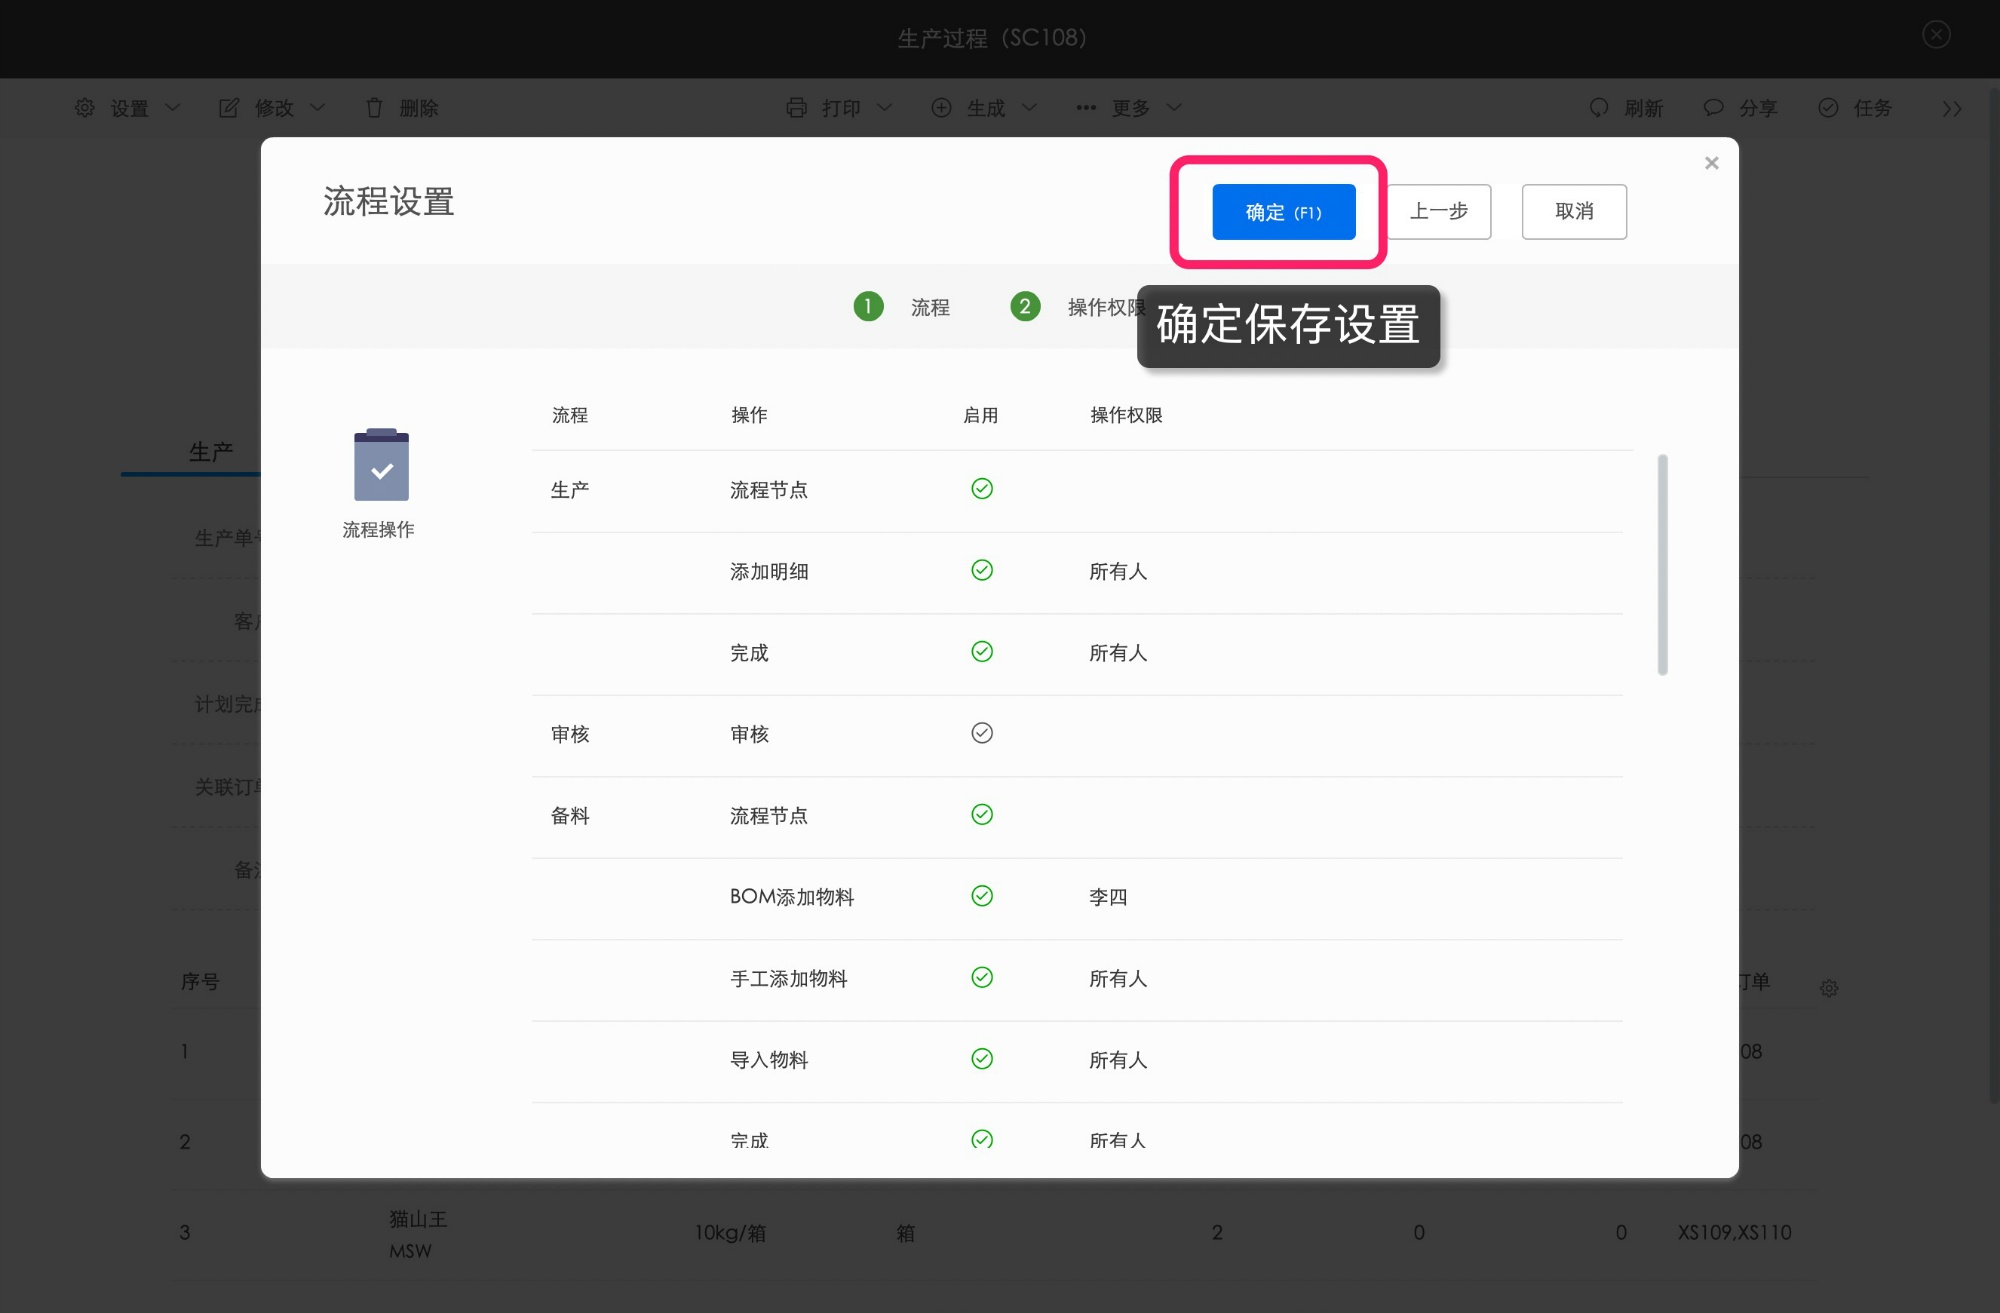
Task: Toggle 启用 for 备料 完成 row
Action: coord(982,1139)
